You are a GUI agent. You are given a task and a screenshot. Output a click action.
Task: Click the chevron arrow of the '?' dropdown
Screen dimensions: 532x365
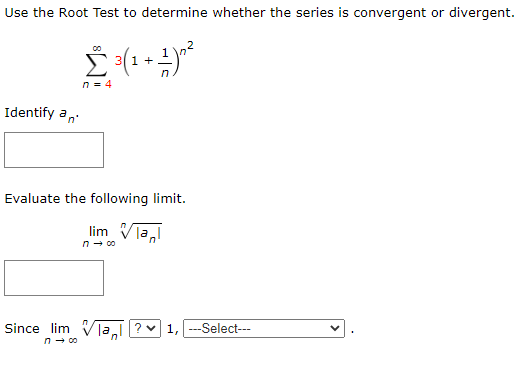point(152,328)
